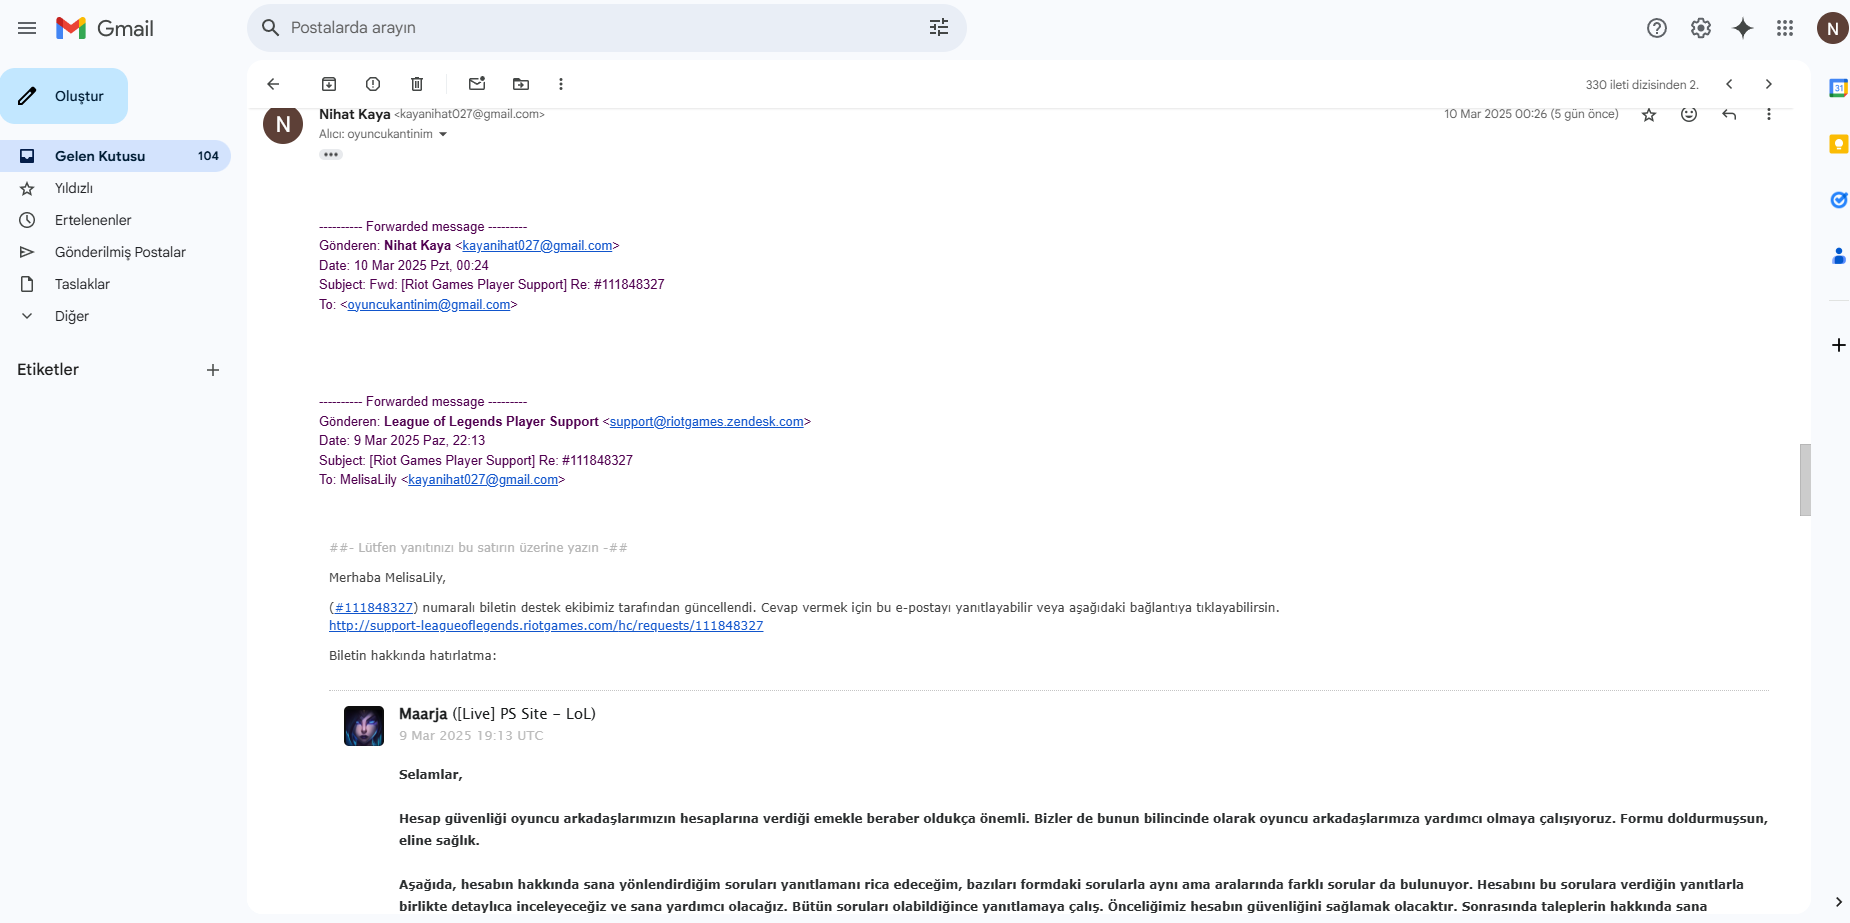The width and height of the screenshot is (1850, 923).
Task: Open support@riotgames.zendesk.com link
Action: point(707,422)
